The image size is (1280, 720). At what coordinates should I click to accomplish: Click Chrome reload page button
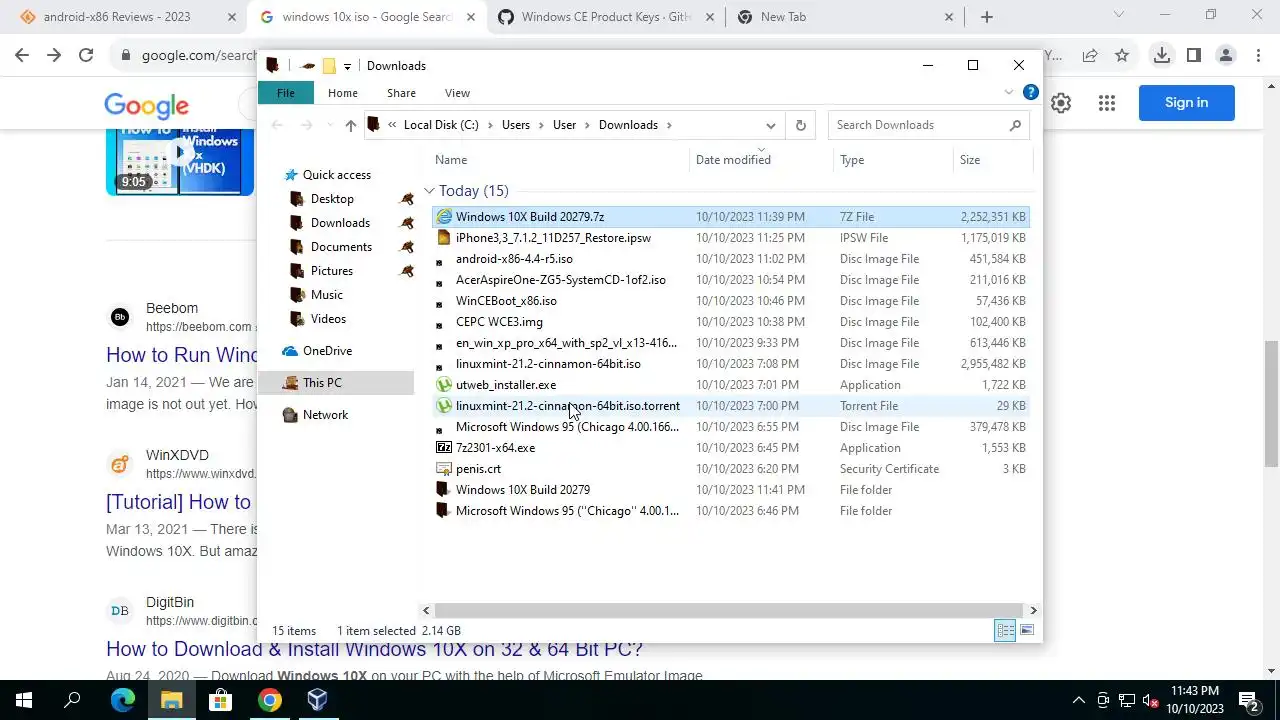pyautogui.click(x=86, y=56)
